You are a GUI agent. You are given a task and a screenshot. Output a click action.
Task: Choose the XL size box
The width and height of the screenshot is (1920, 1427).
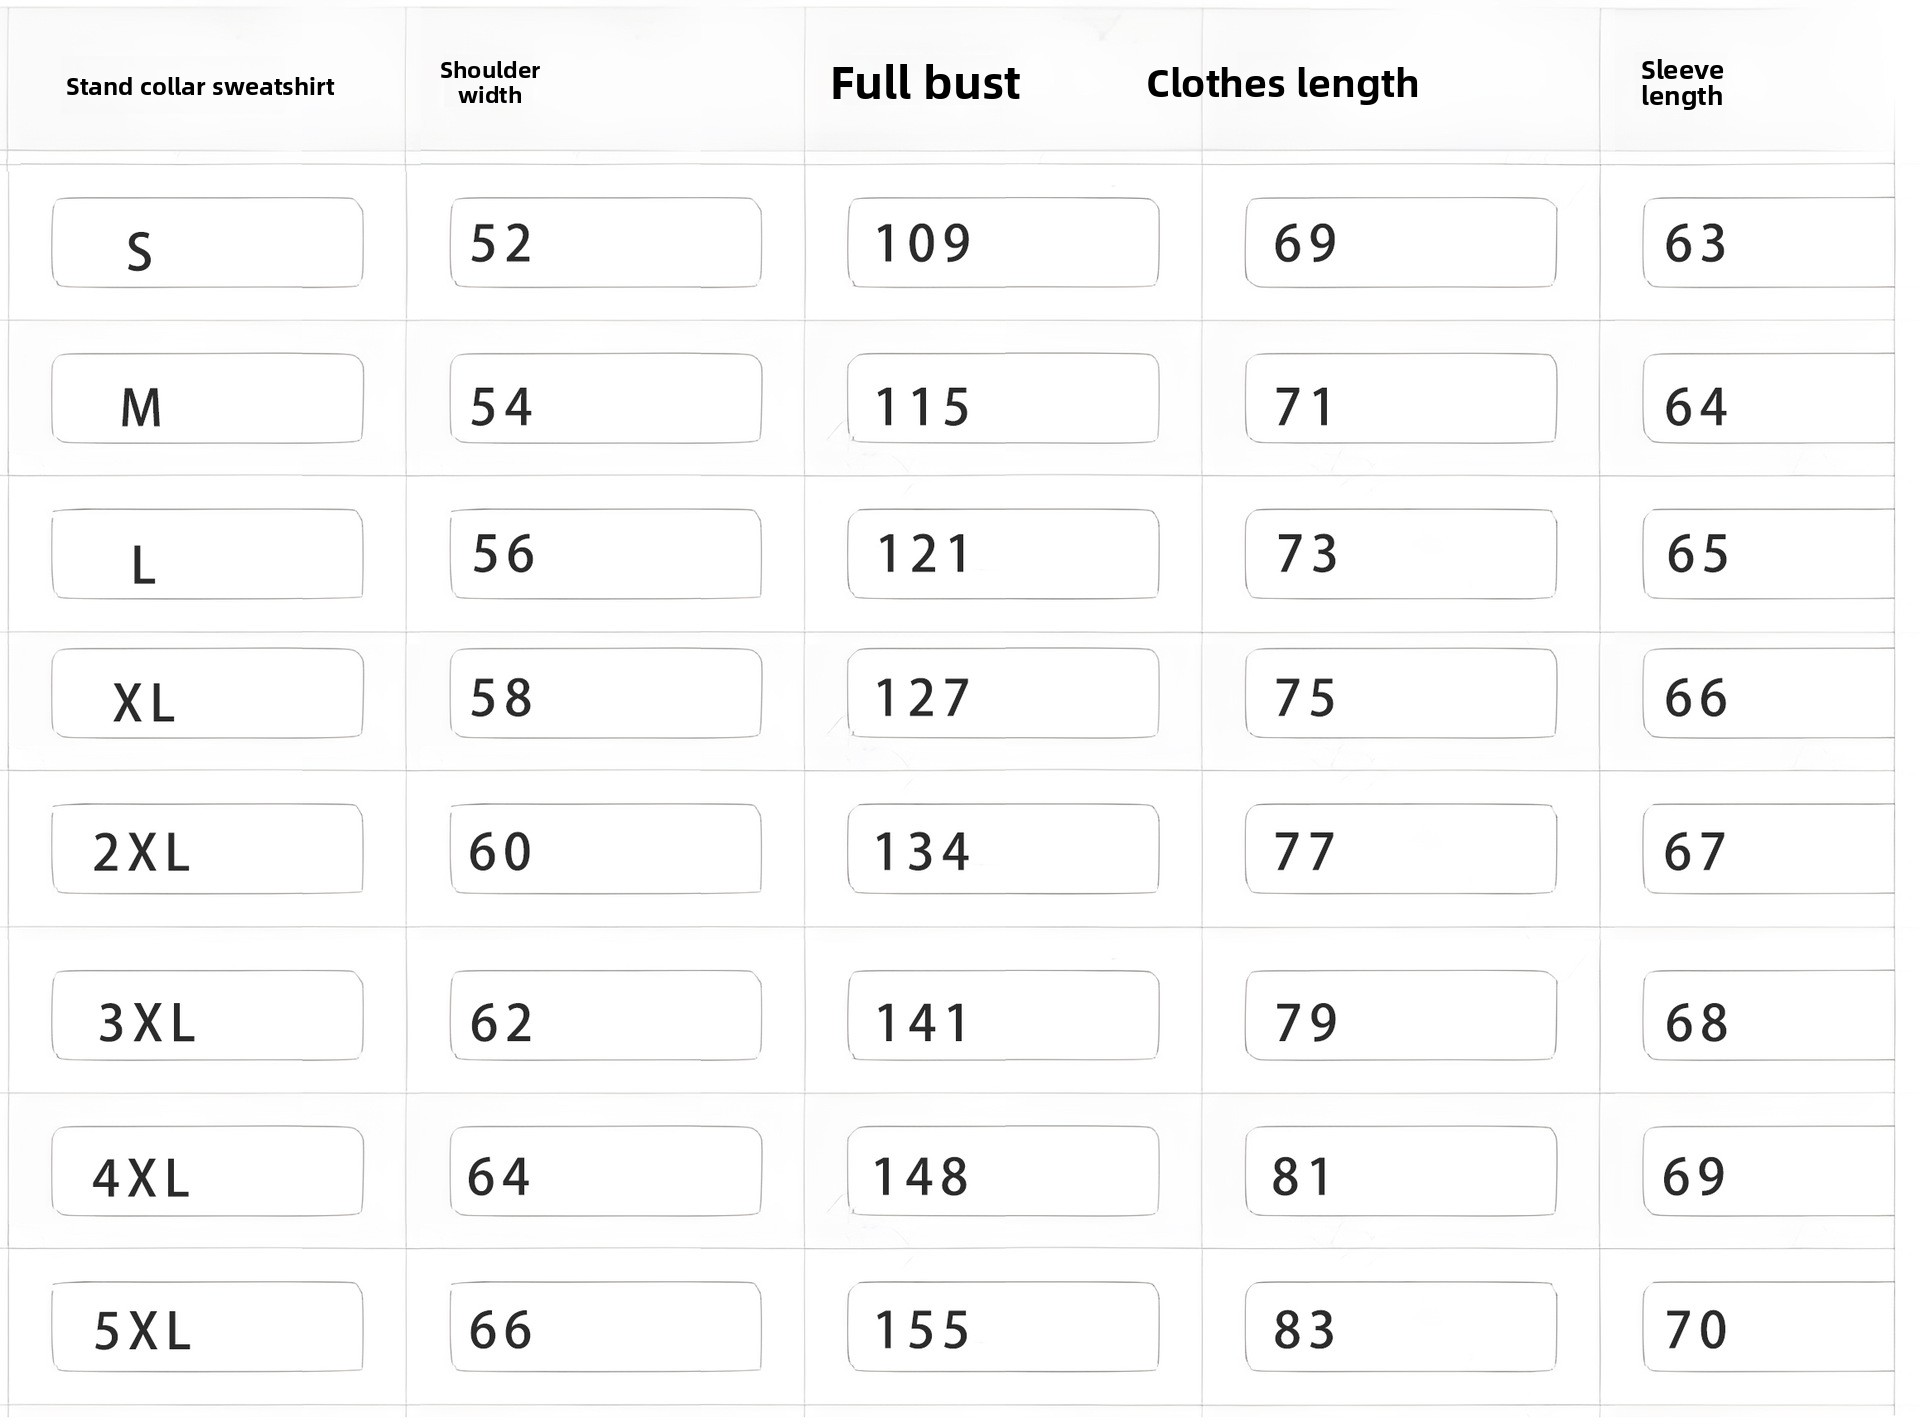pos(207,694)
